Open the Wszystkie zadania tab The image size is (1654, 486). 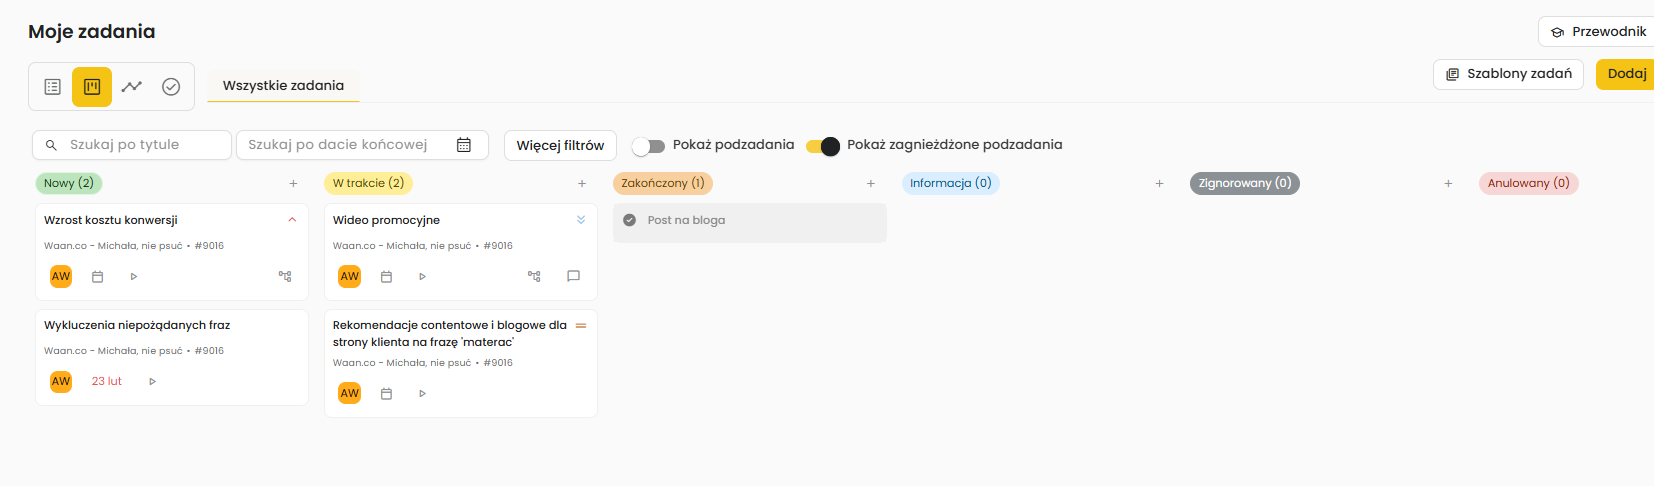pyautogui.click(x=283, y=86)
